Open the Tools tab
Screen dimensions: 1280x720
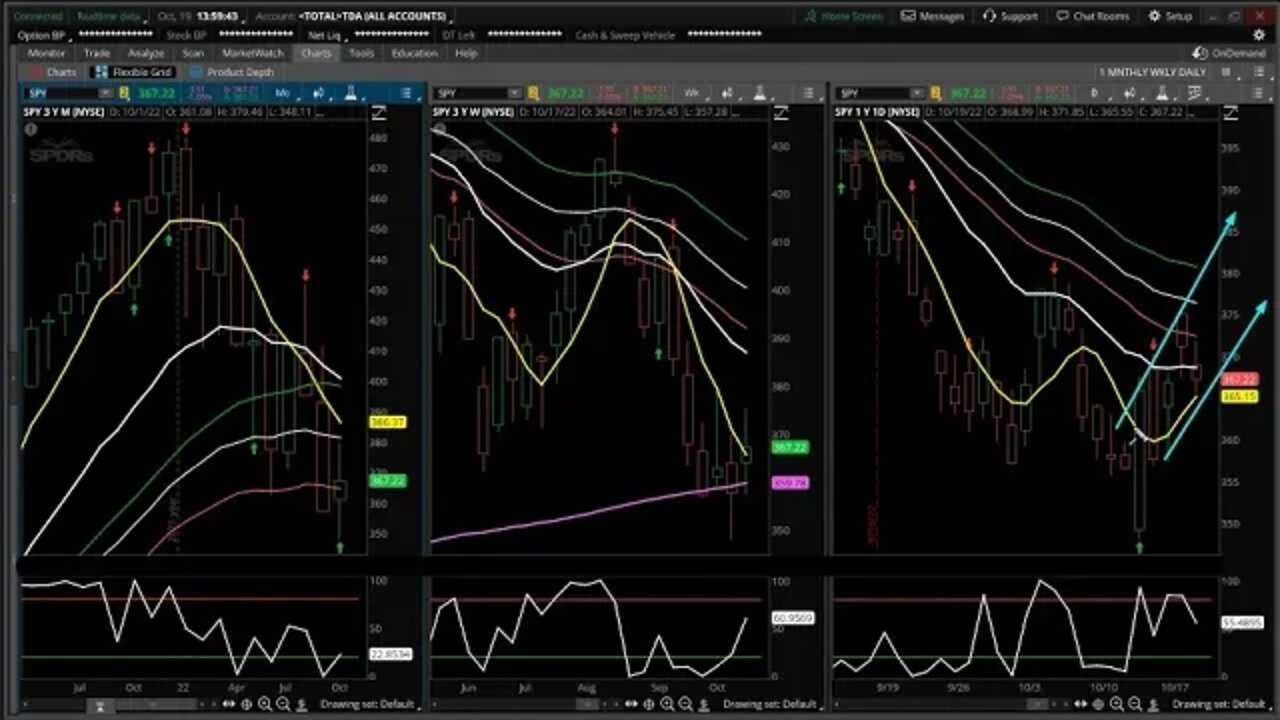click(x=362, y=53)
